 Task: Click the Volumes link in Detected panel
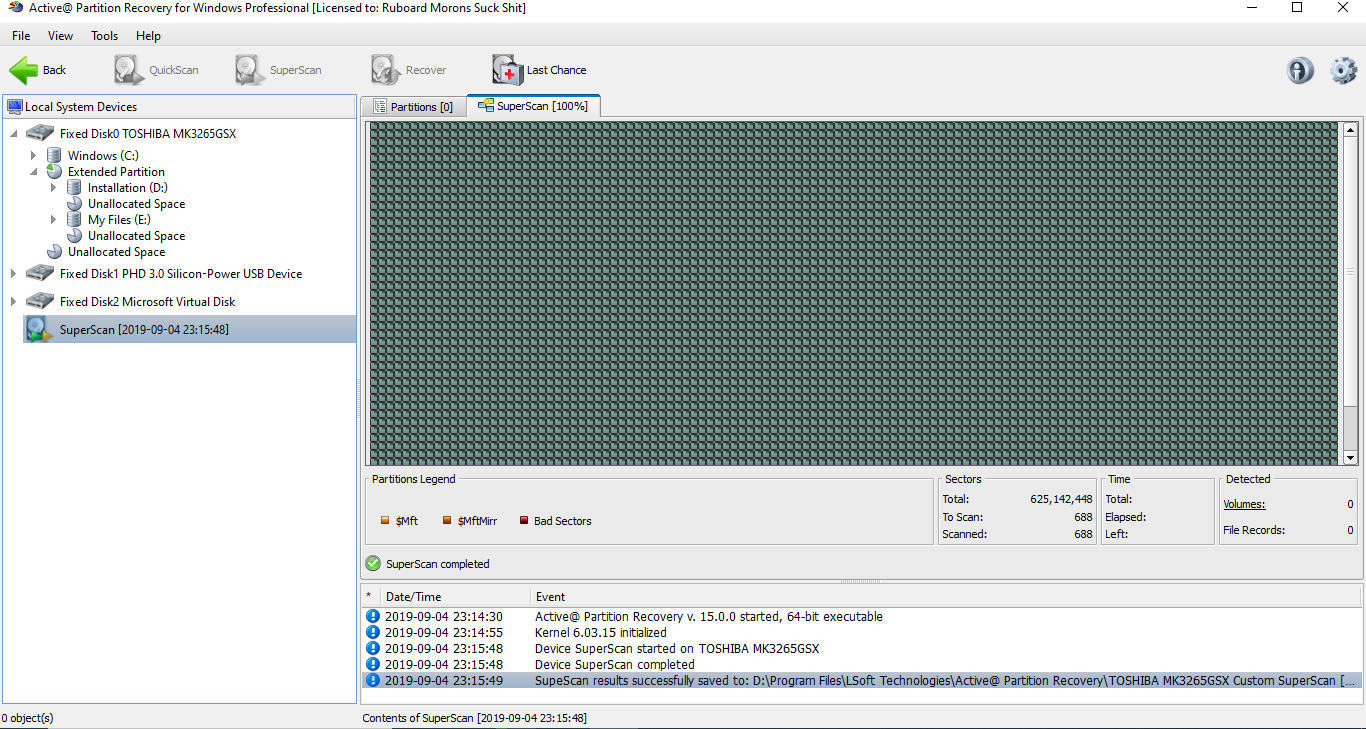[x=1244, y=504]
